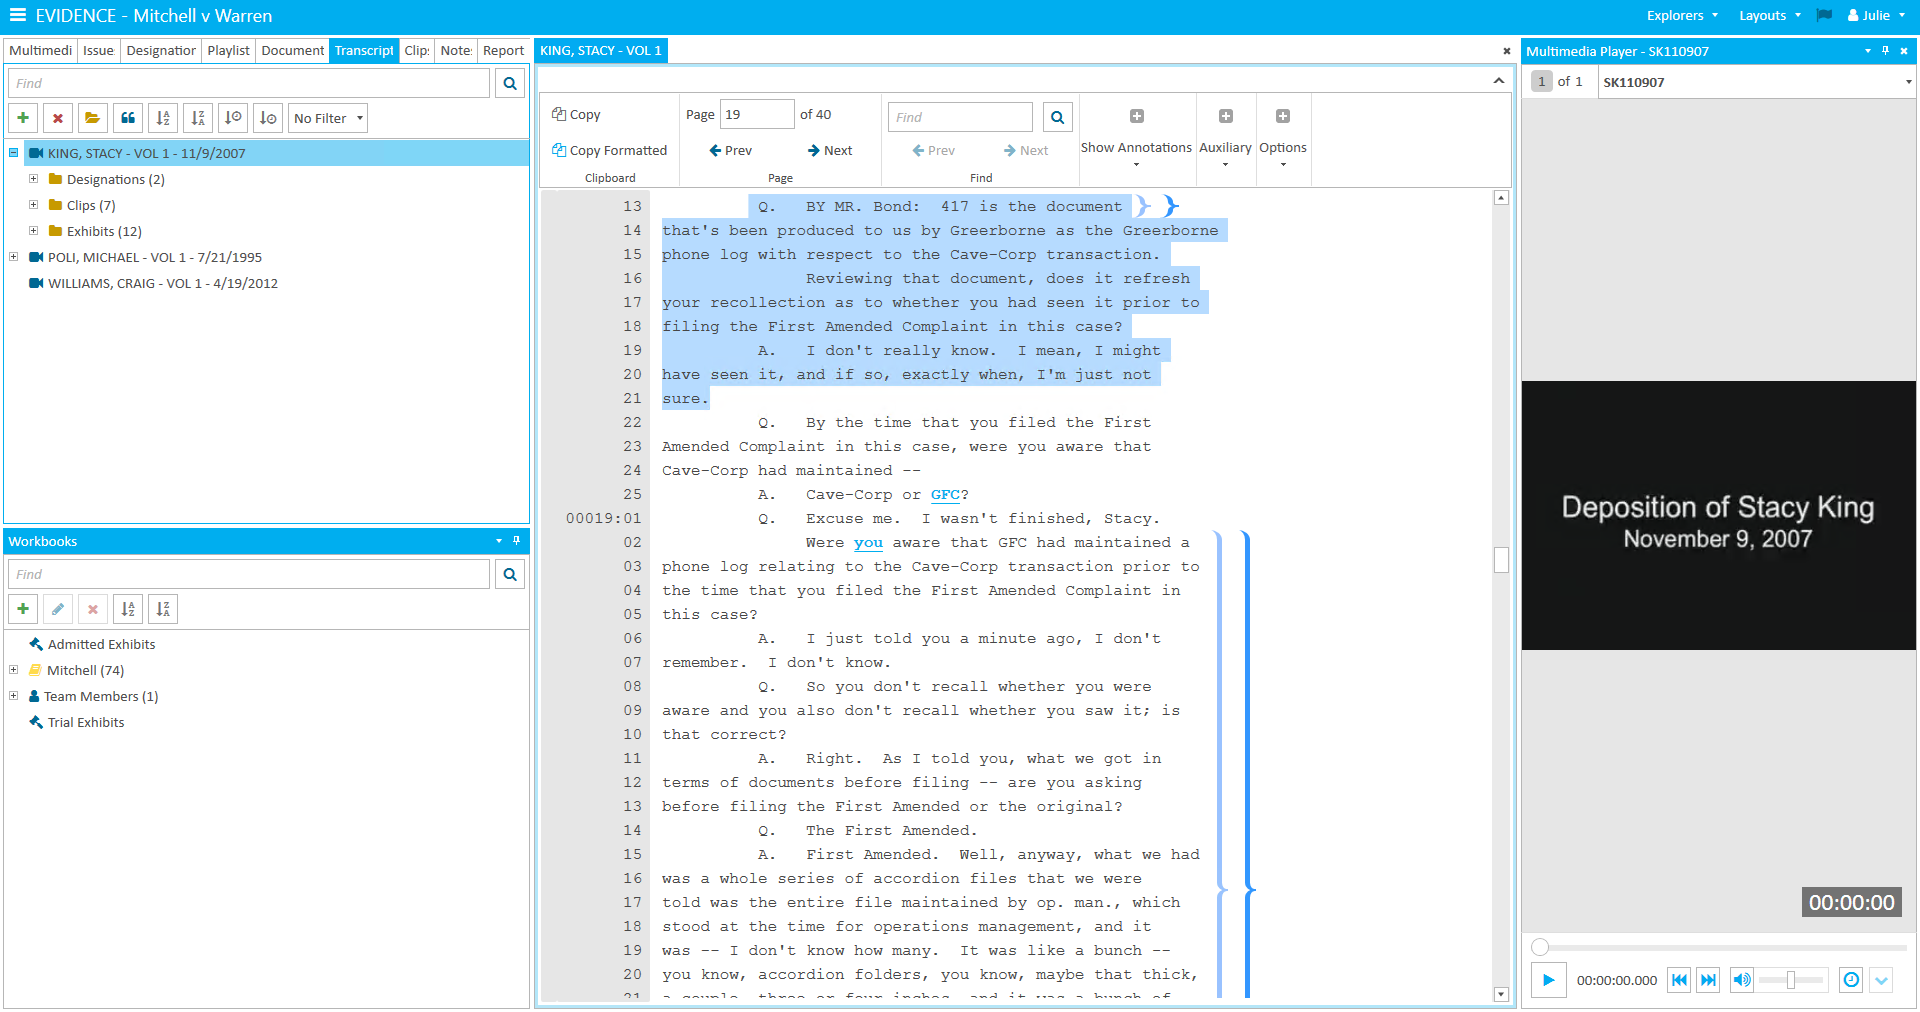
Task: Click the green plus add transcript icon
Action: tap(23, 118)
